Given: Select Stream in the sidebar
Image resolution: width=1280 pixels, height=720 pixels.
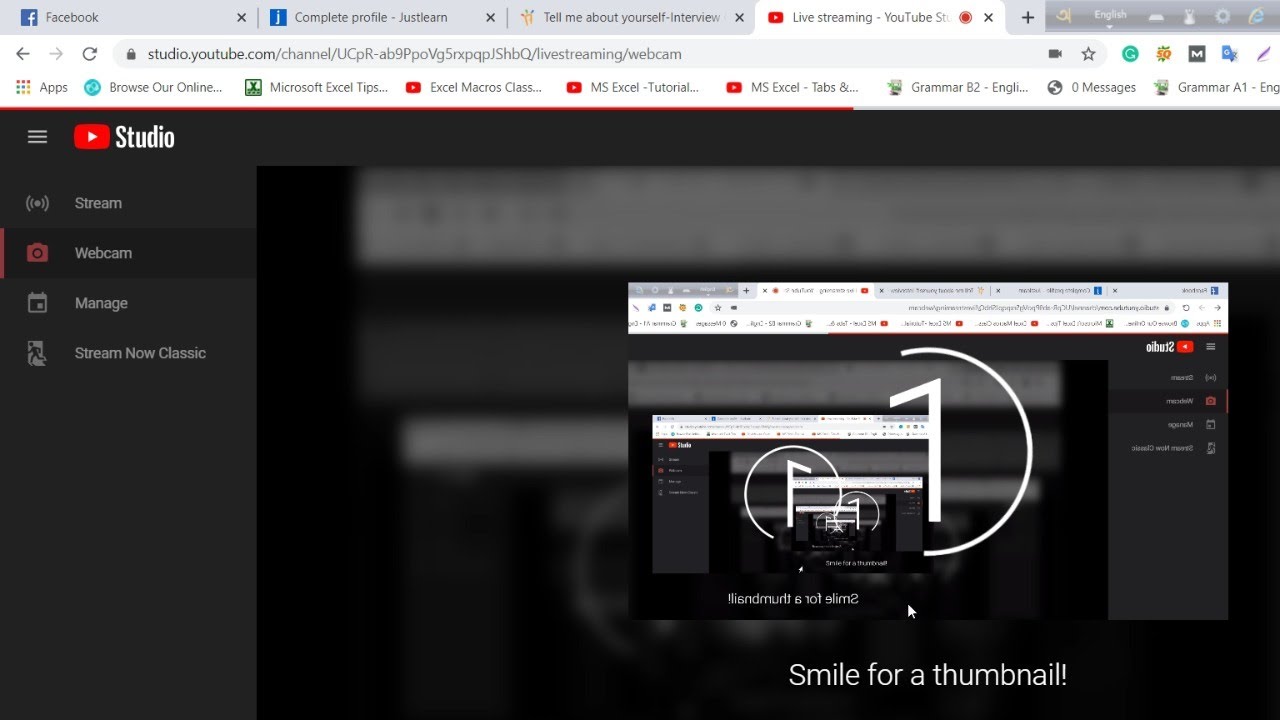Looking at the screenshot, I should point(128,203).
